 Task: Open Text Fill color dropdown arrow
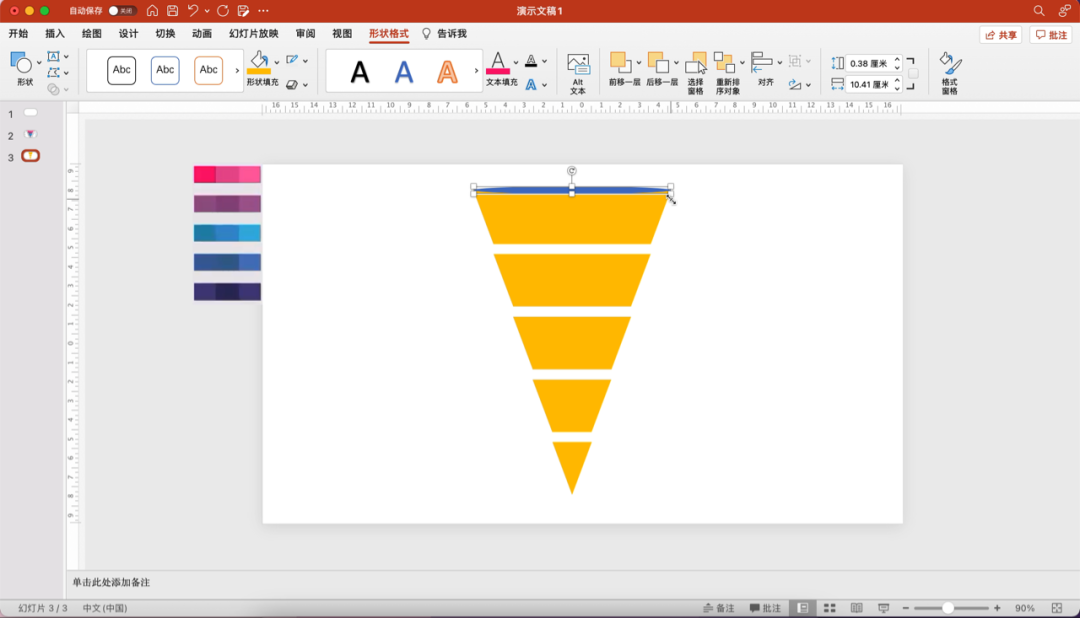point(516,63)
